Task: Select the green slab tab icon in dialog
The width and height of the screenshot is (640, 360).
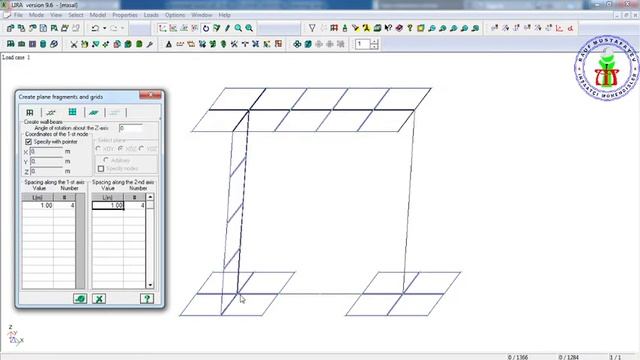Action: click(x=94, y=112)
